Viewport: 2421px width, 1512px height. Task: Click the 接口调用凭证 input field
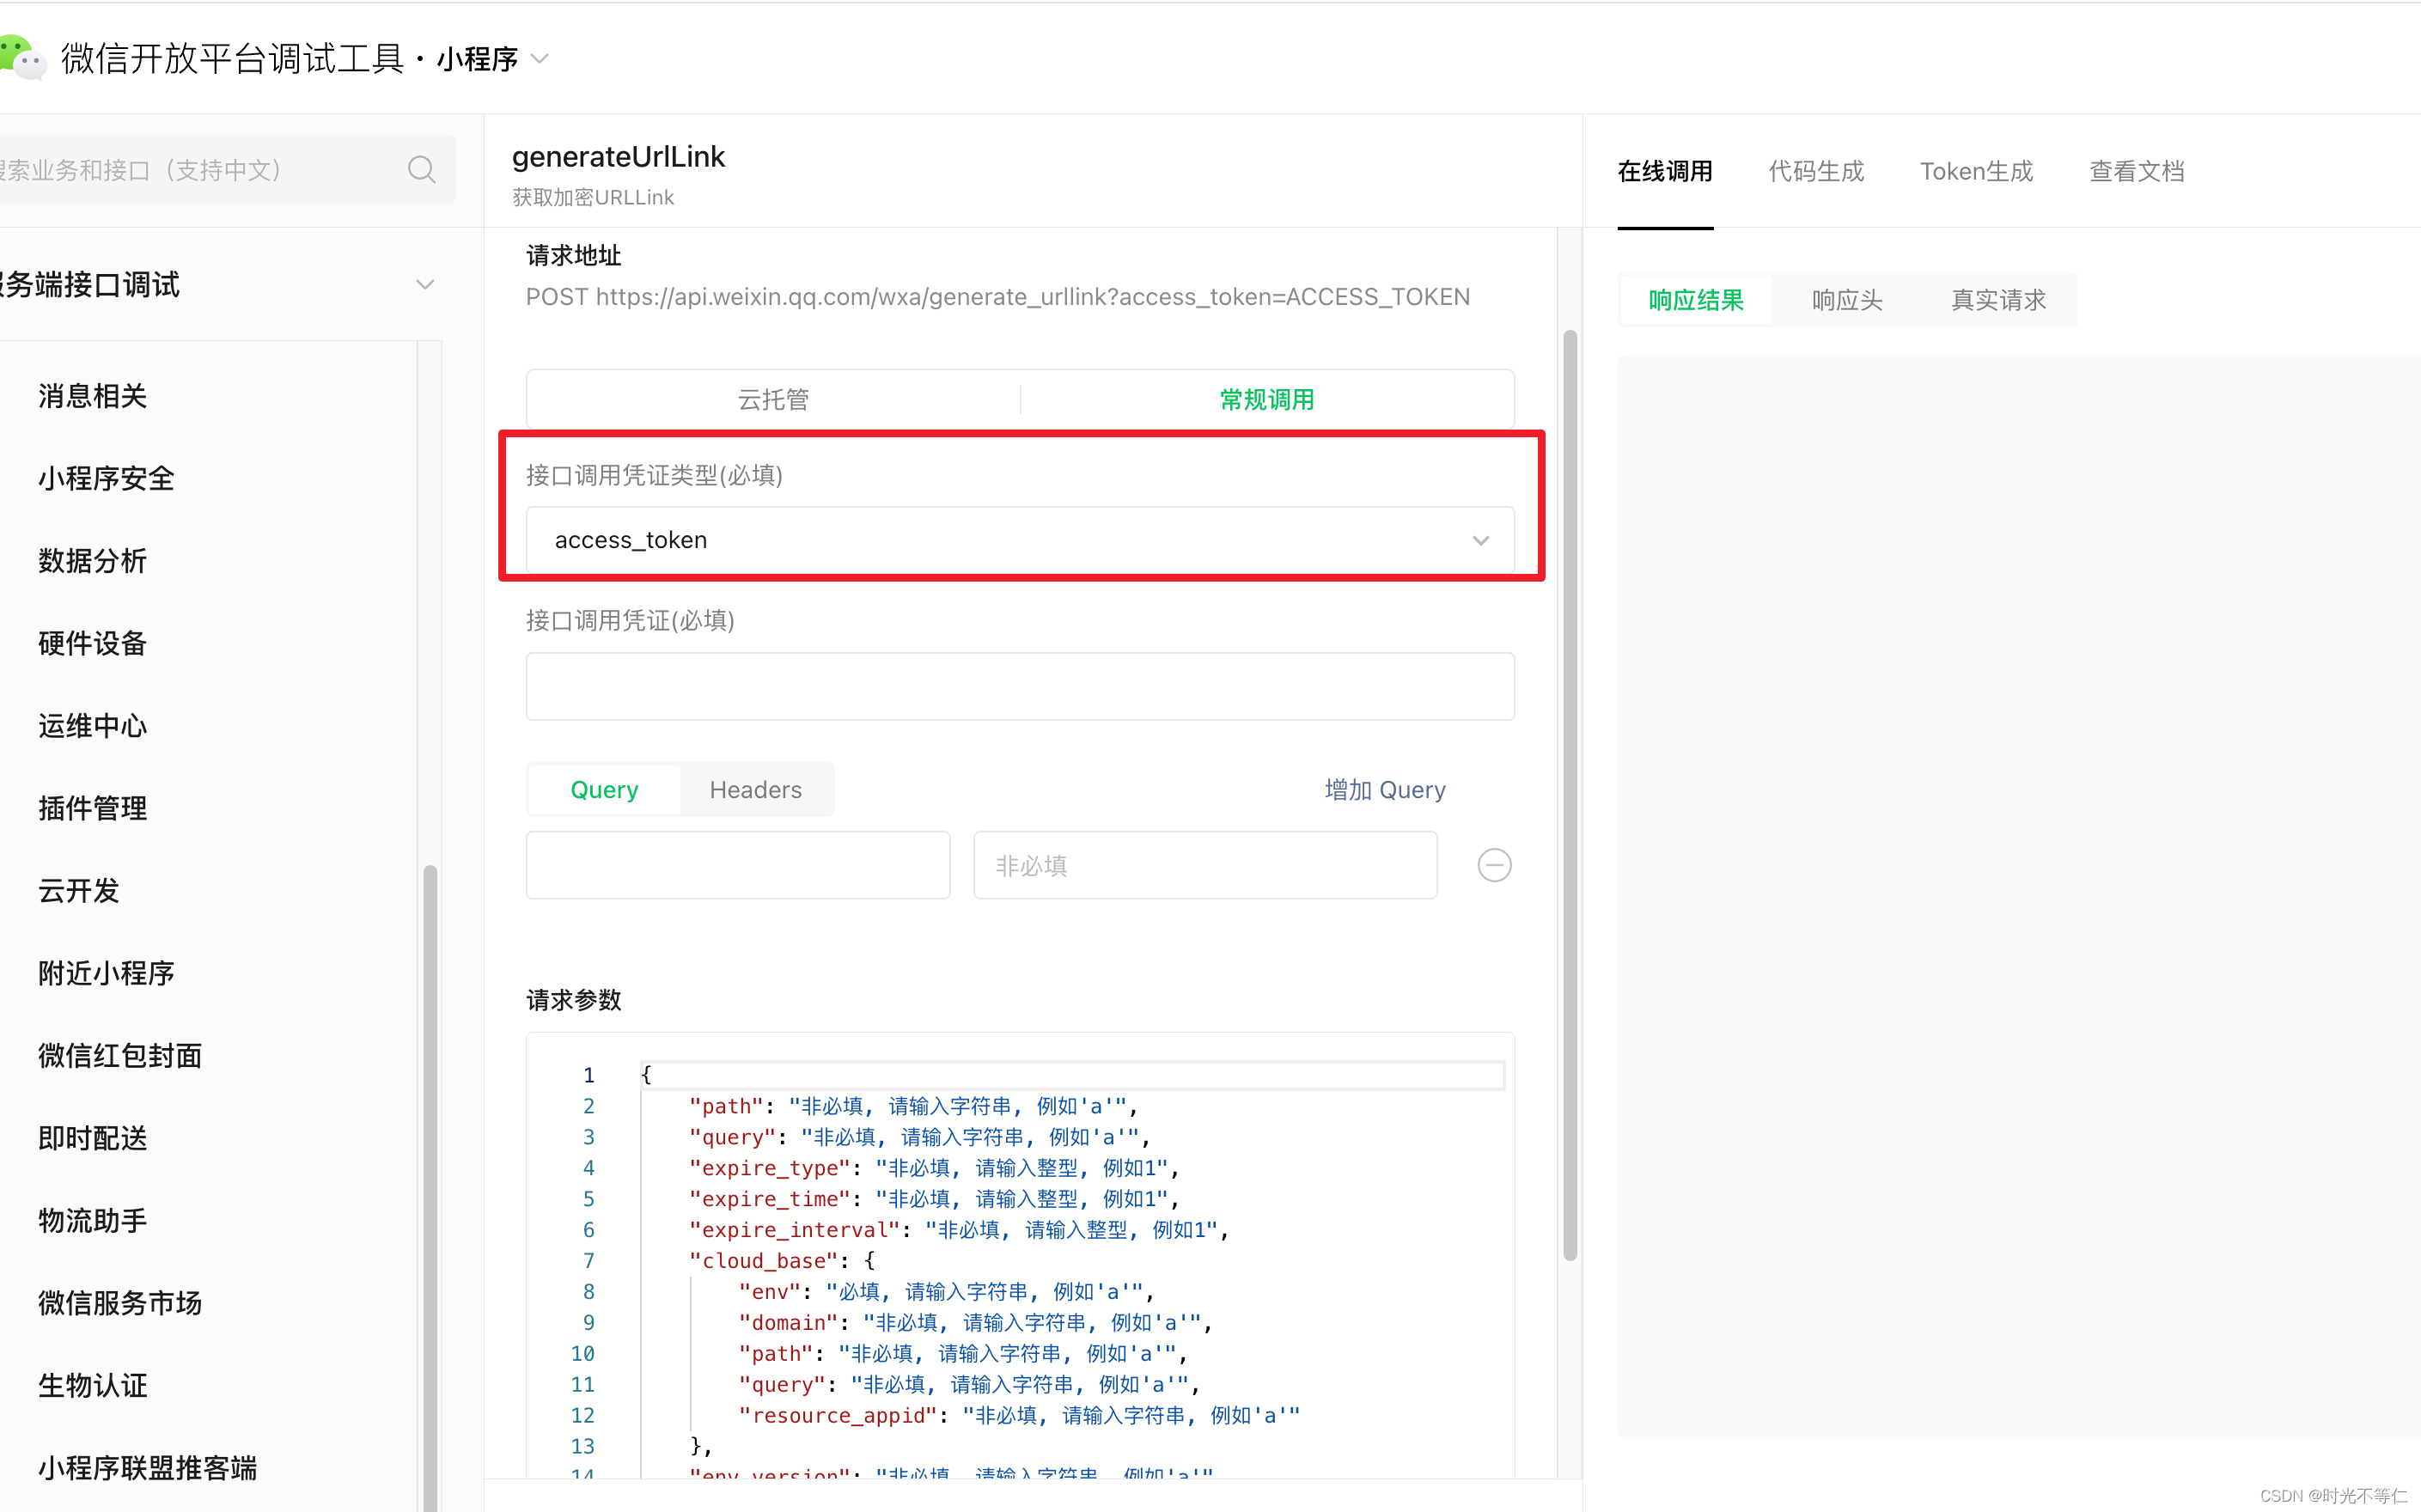1019,687
